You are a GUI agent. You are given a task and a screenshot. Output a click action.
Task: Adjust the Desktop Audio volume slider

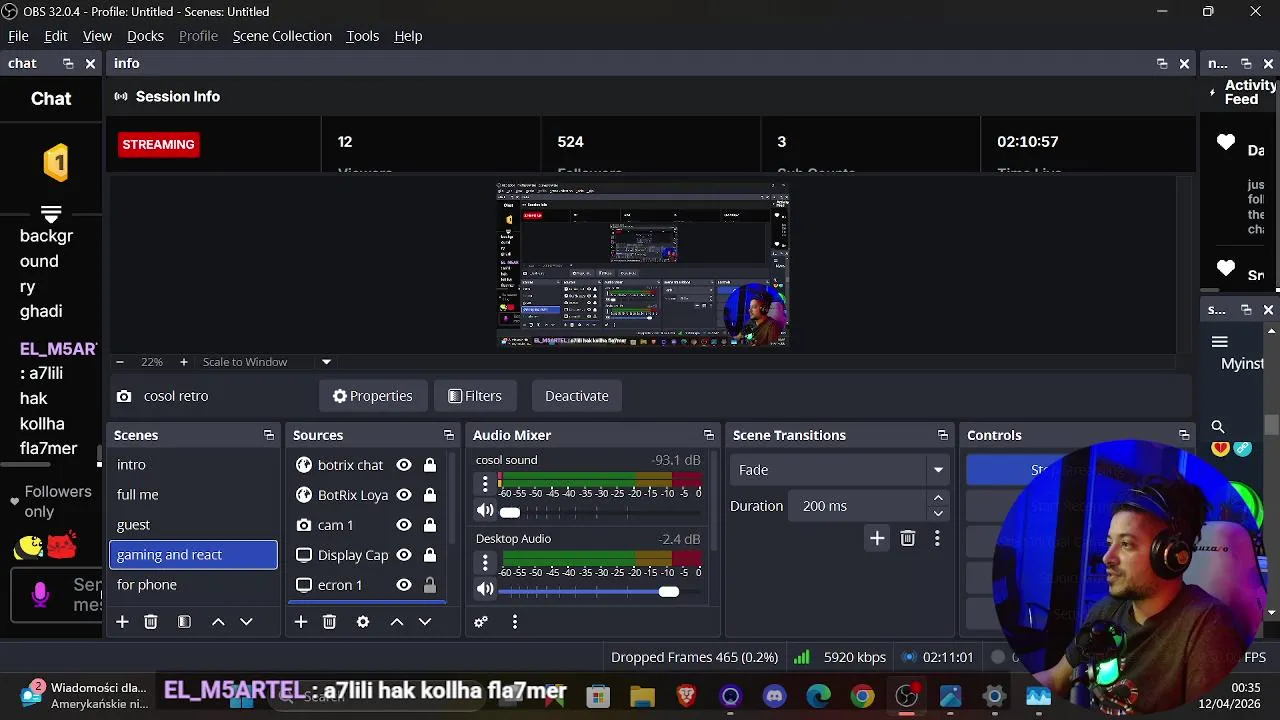click(669, 592)
